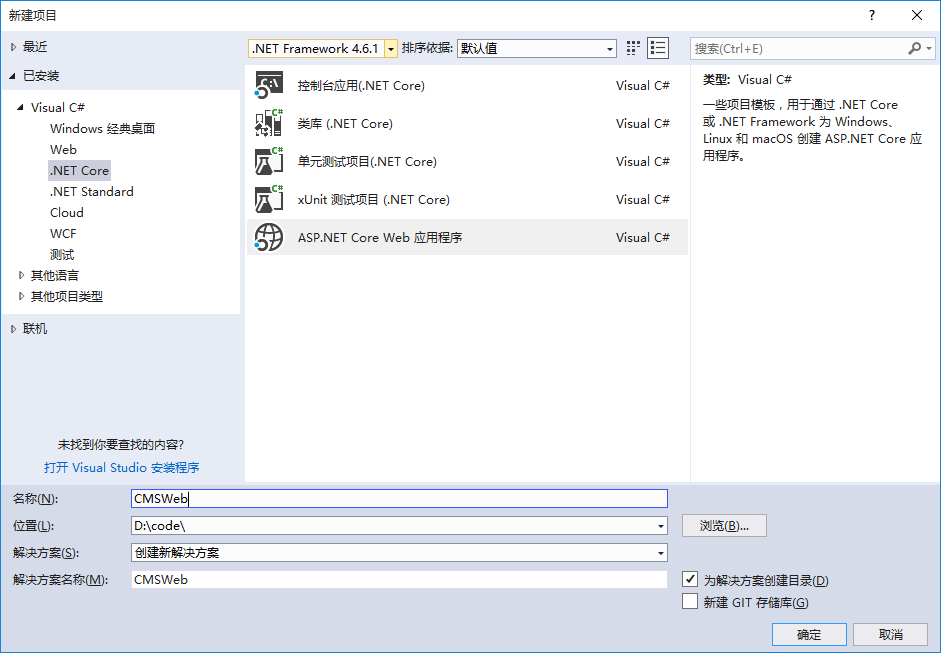The image size is (941, 653).
Task: Click the 解决方案名称 input field
Action: point(399,580)
